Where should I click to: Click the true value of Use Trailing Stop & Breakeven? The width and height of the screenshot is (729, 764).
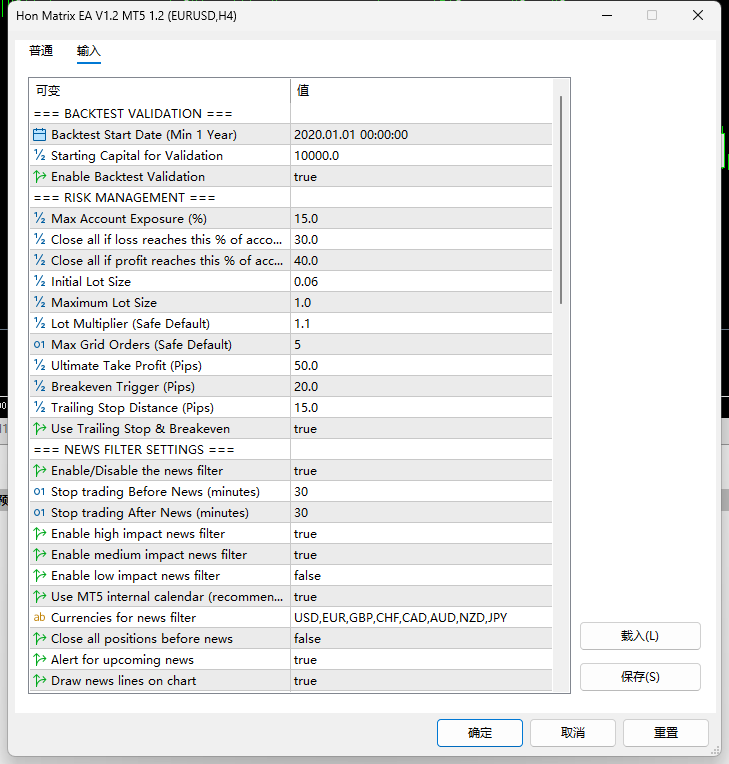[306, 428]
